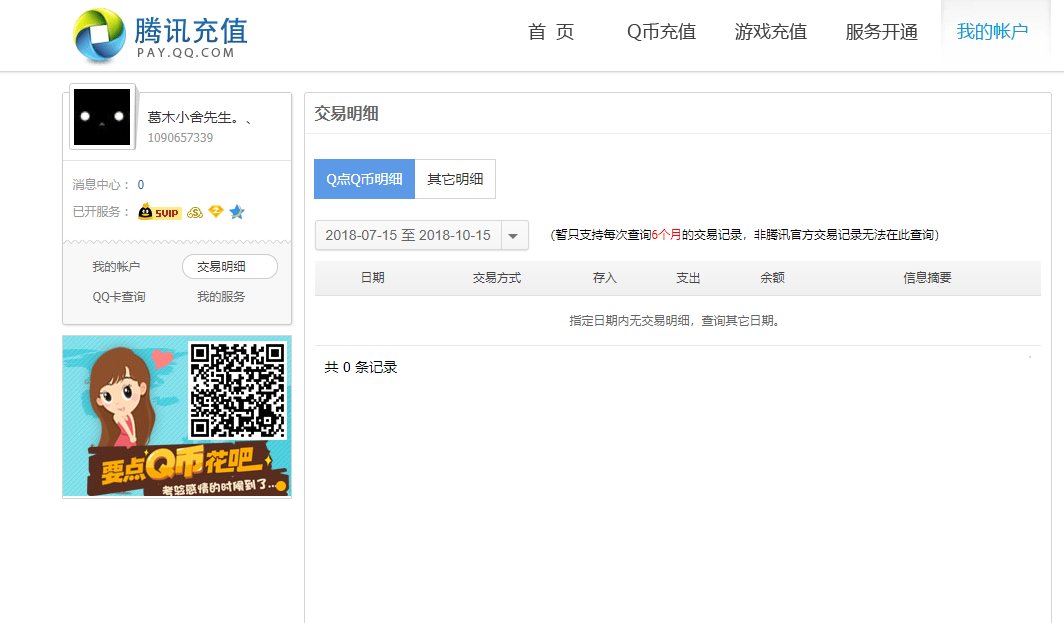Open the QQ卡查询 sidebar link

tap(119, 297)
